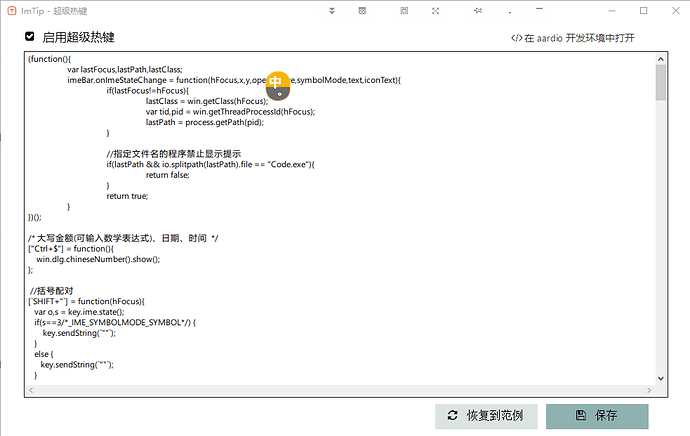
Task: Click the line 'win.dlg.chineseNumber().show();'
Action: coord(98,260)
